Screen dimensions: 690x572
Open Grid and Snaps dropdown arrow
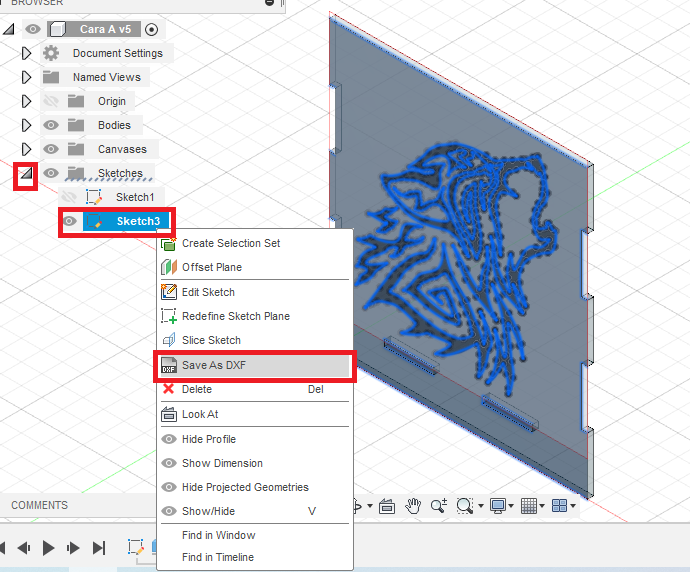(542, 506)
